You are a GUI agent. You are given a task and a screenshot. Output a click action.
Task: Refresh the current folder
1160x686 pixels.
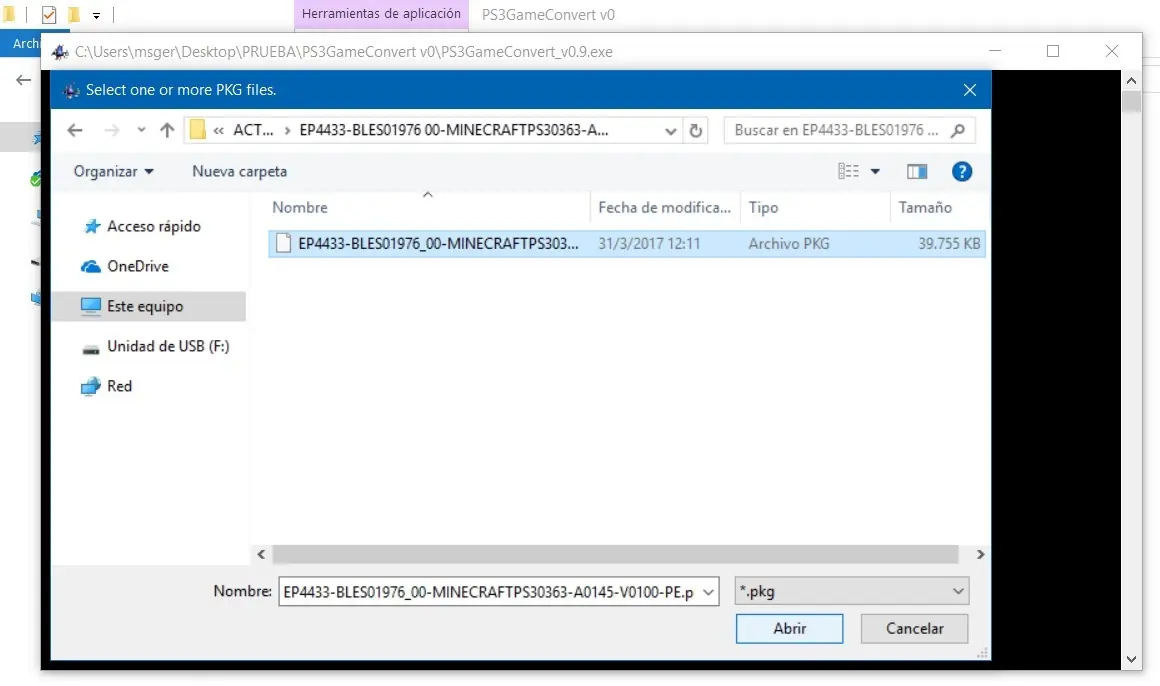point(695,131)
